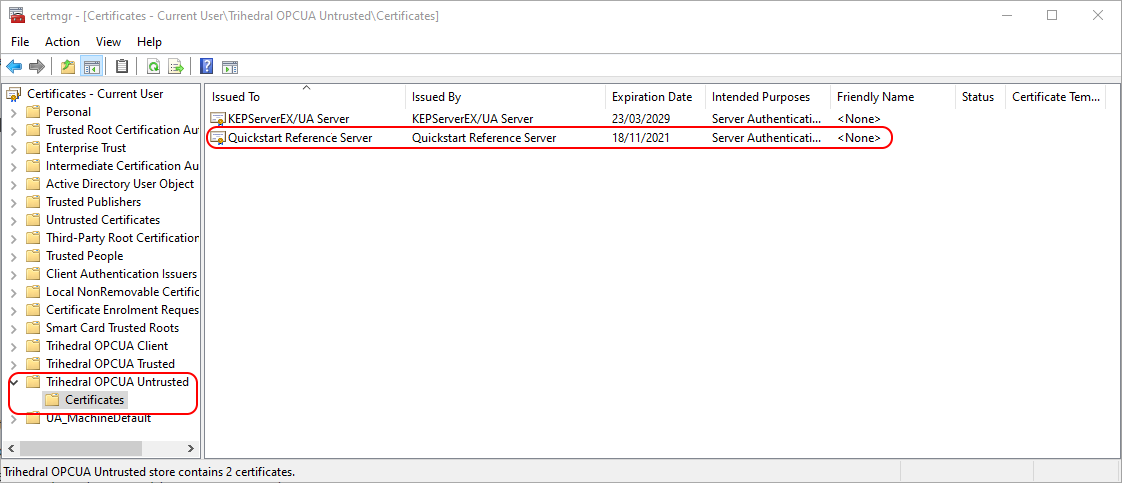Select the KEPServerEX/UA Server certificate row
1122x483 pixels.
click(288, 119)
